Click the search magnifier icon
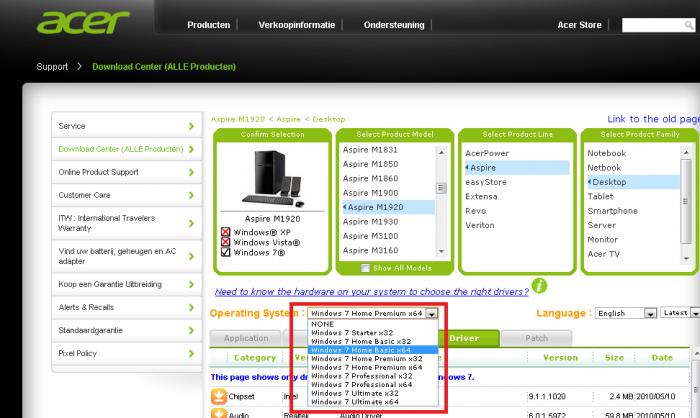The image size is (700, 418). click(689, 25)
